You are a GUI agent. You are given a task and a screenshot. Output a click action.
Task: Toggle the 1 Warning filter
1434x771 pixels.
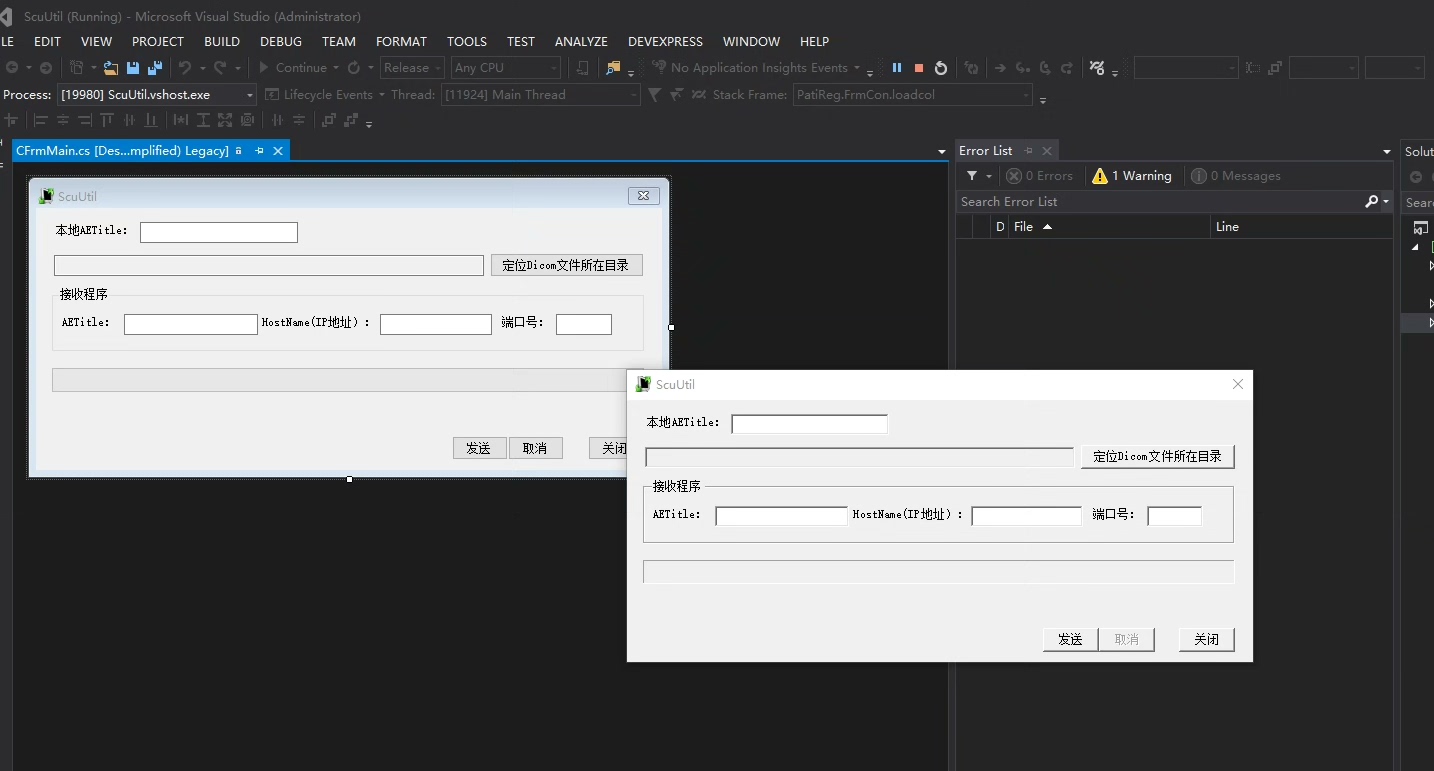pos(1132,176)
